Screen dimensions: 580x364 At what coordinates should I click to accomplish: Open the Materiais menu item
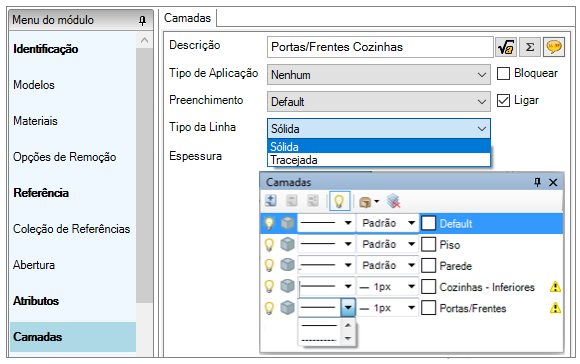pos(36,121)
